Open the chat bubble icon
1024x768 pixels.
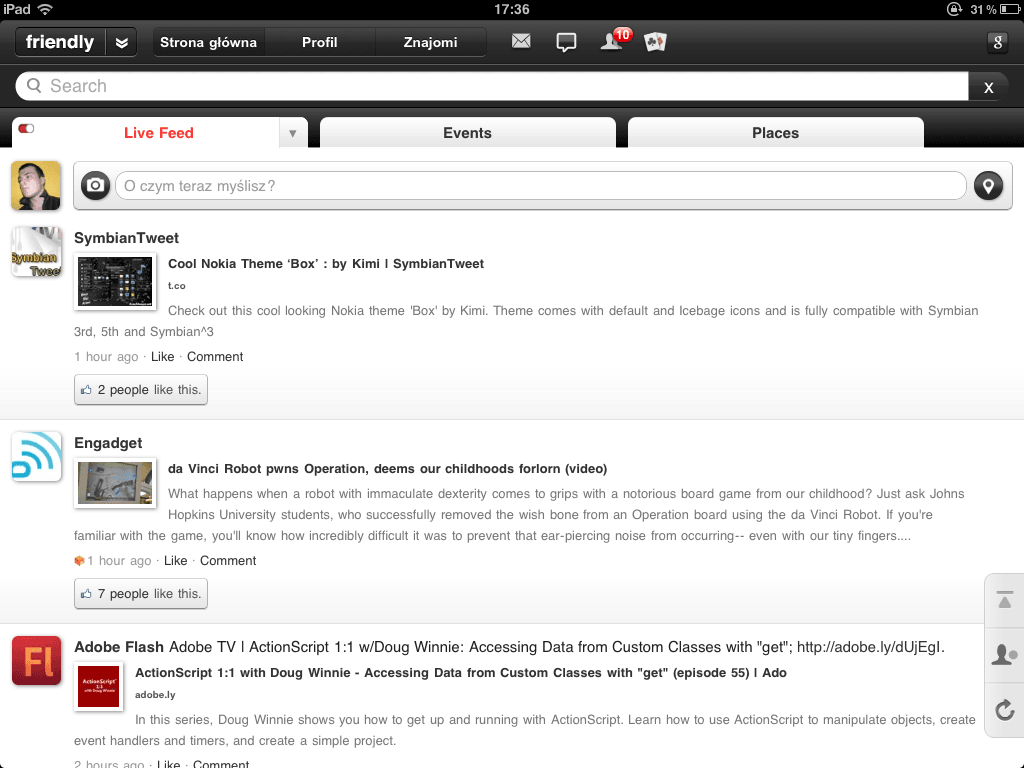pos(566,42)
